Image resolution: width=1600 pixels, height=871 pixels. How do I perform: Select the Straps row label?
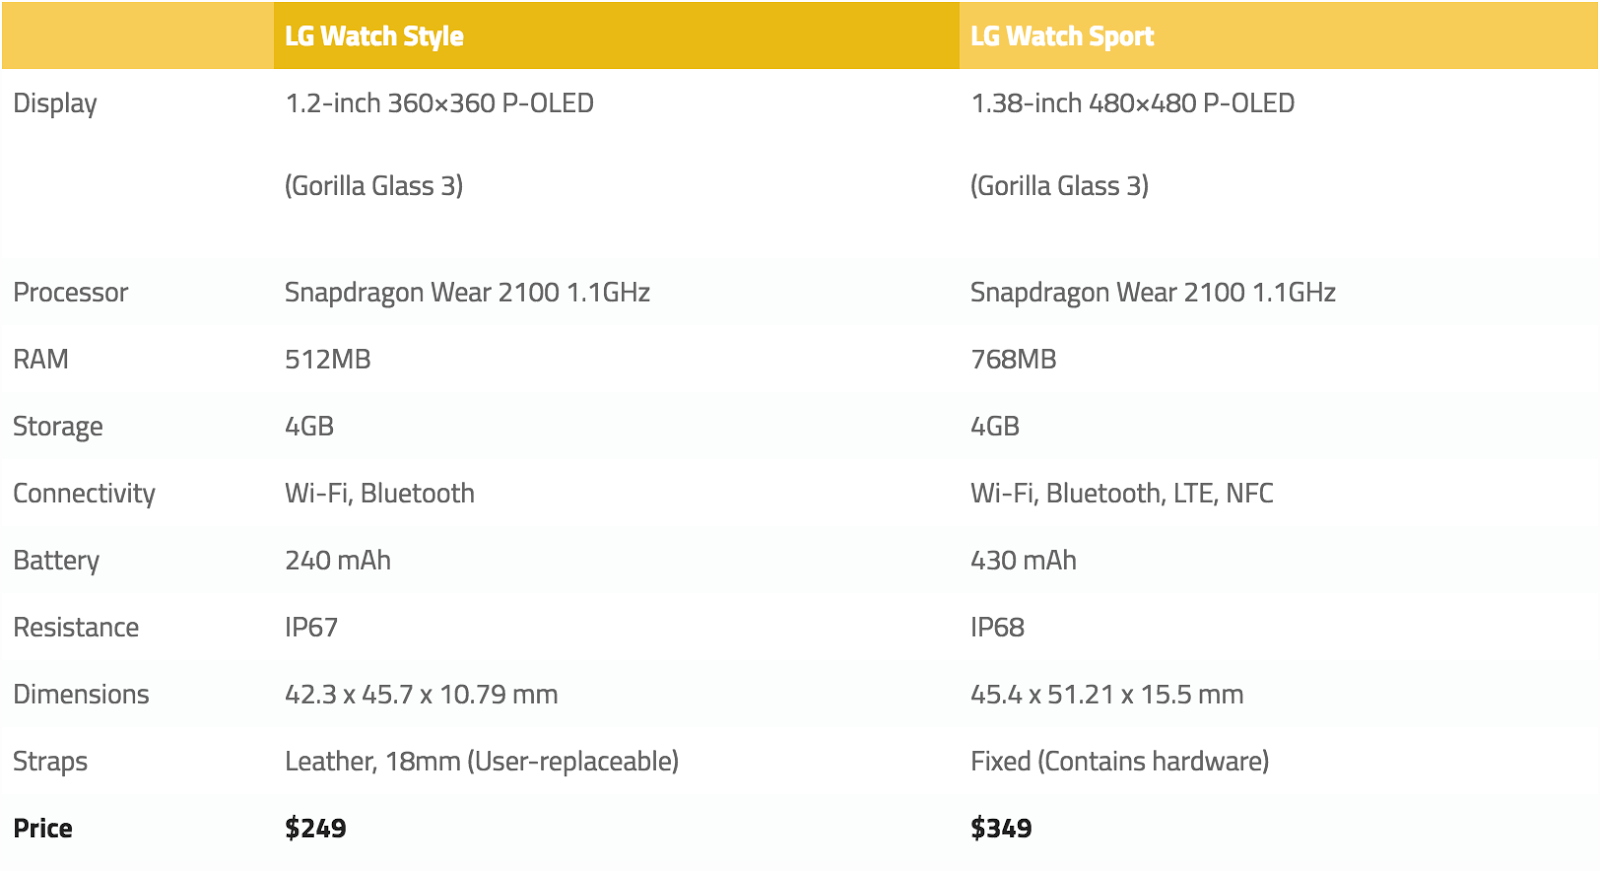50,762
